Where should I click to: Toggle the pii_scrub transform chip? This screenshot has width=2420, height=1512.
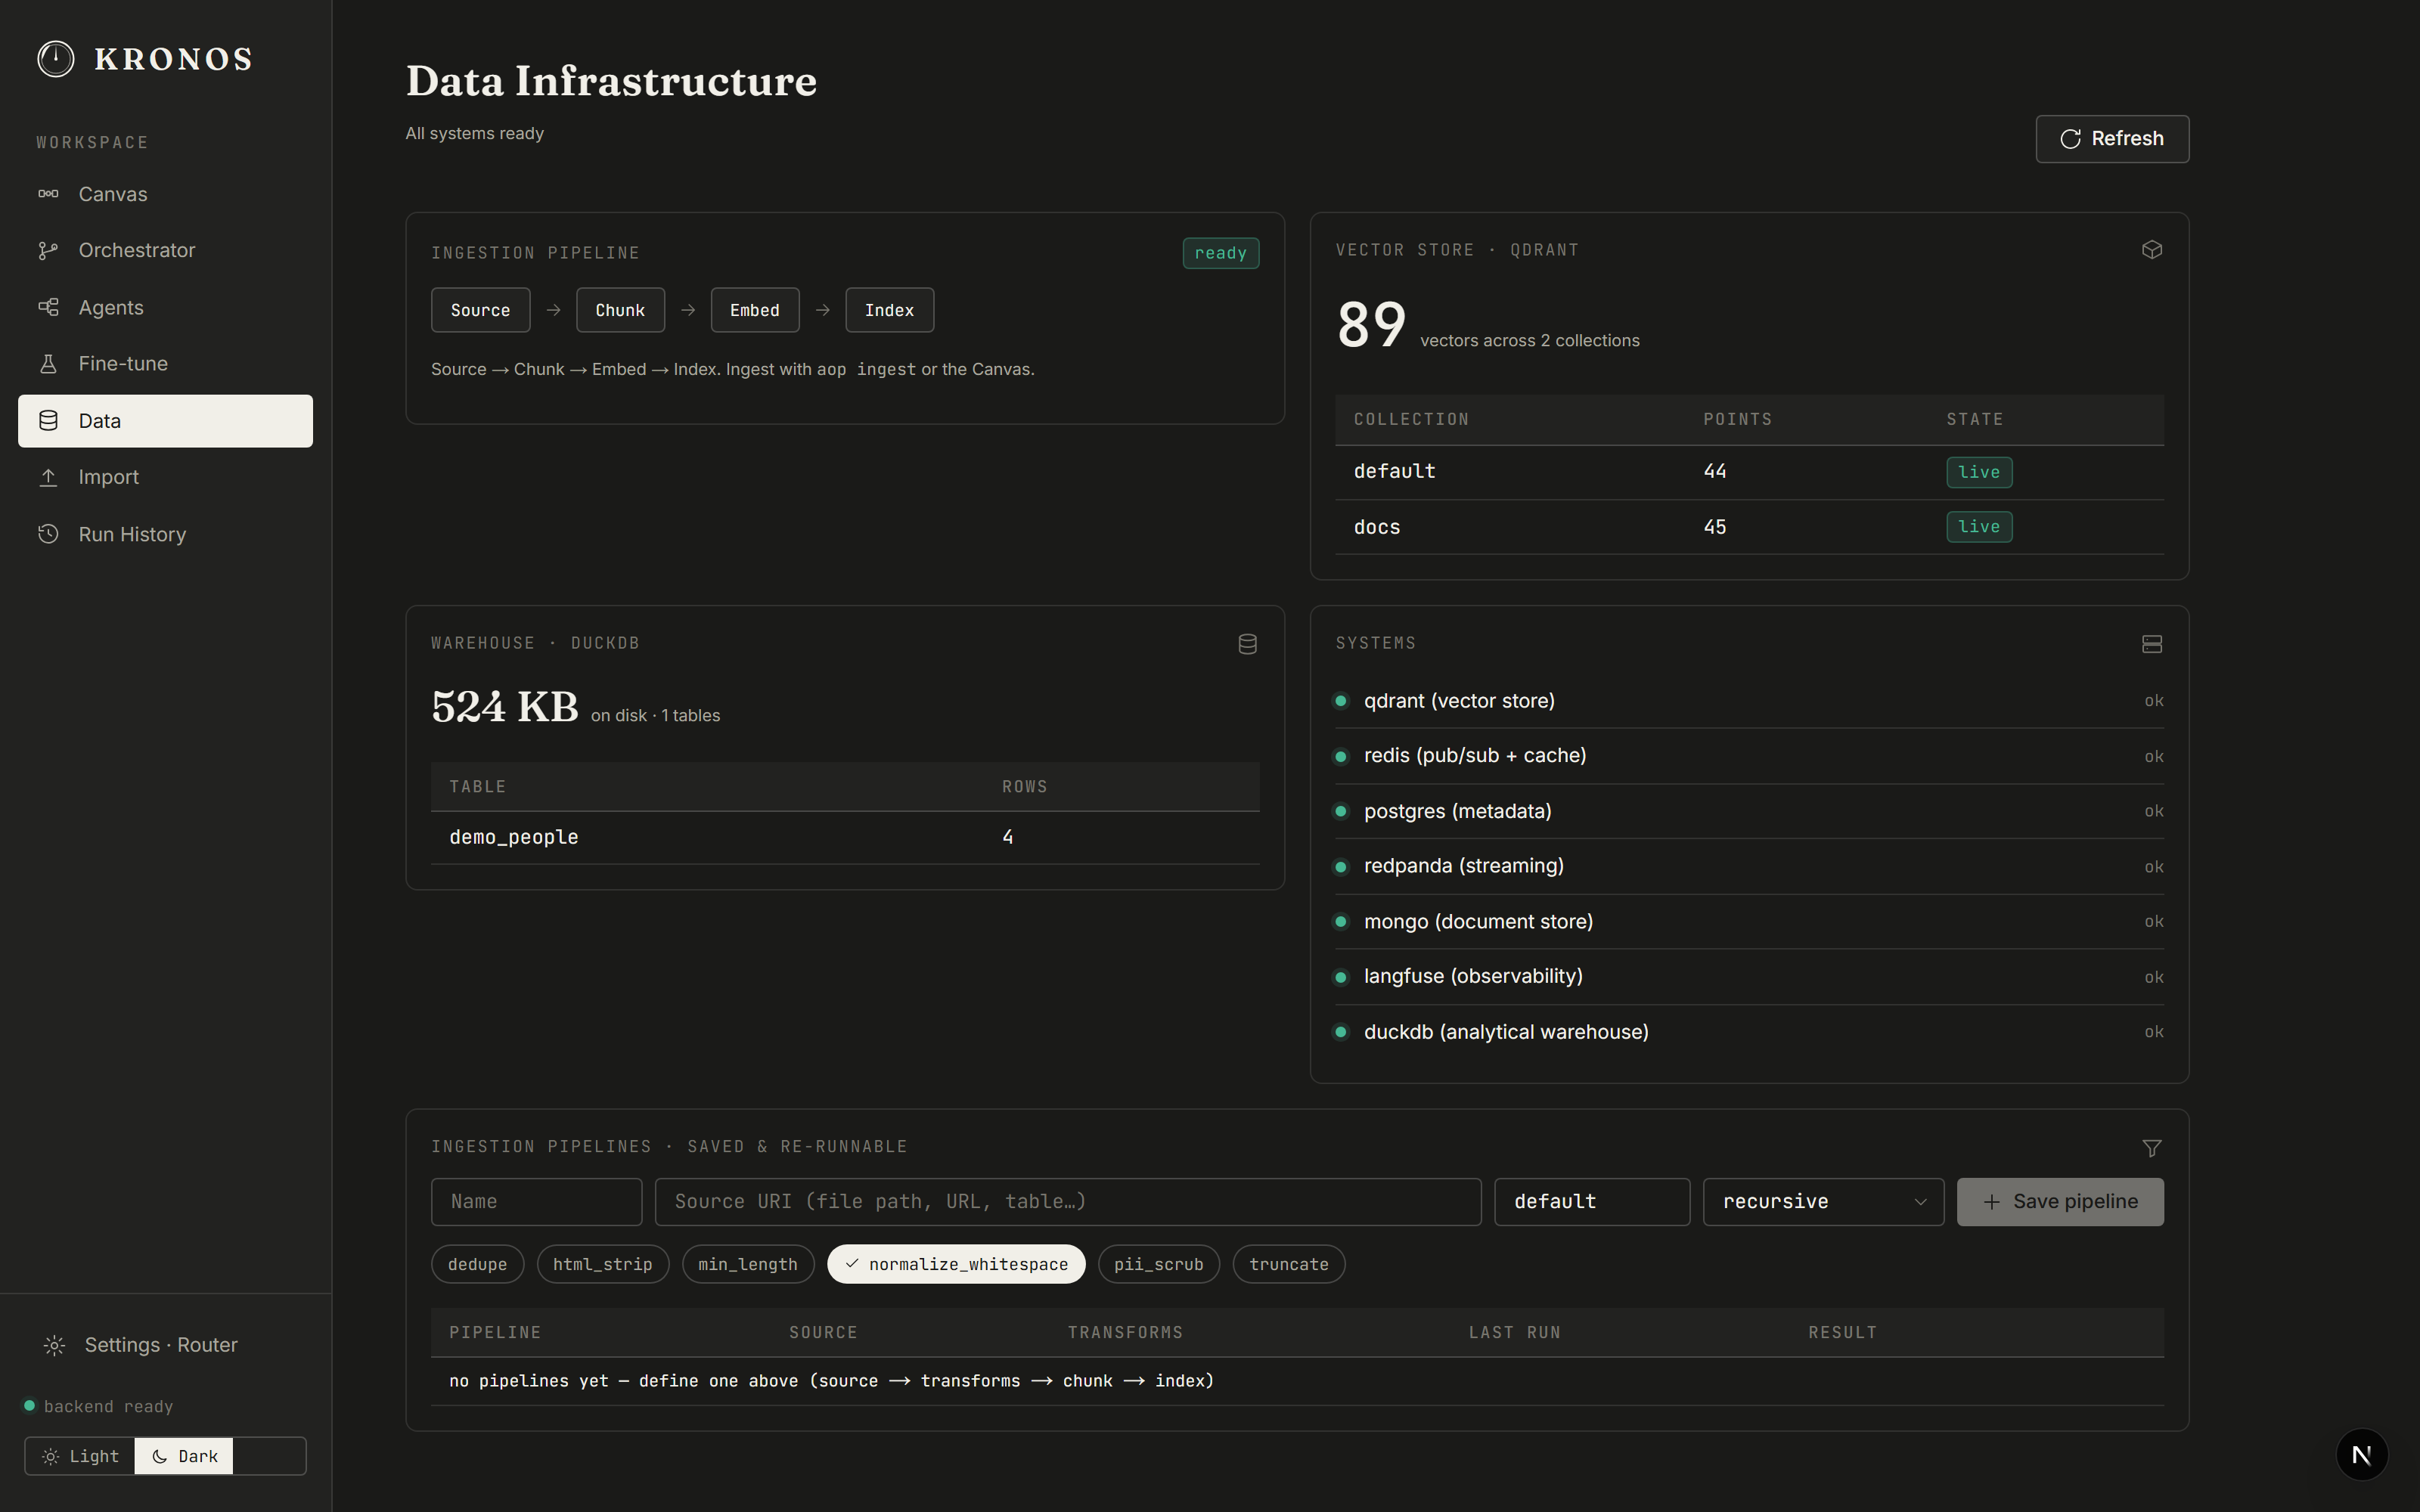click(x=1159, y=1264)
